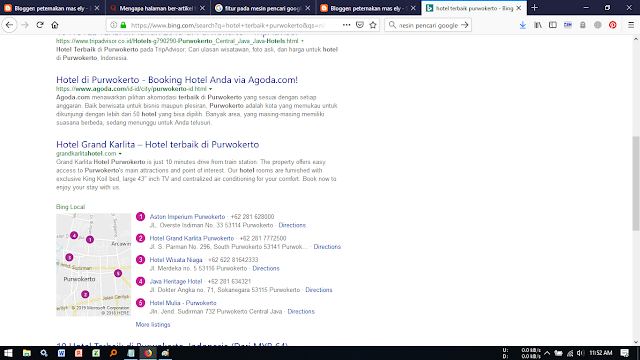
Task: Expand the TripAdvisor result URL dropdown arrow
Action: click(302, 41)
